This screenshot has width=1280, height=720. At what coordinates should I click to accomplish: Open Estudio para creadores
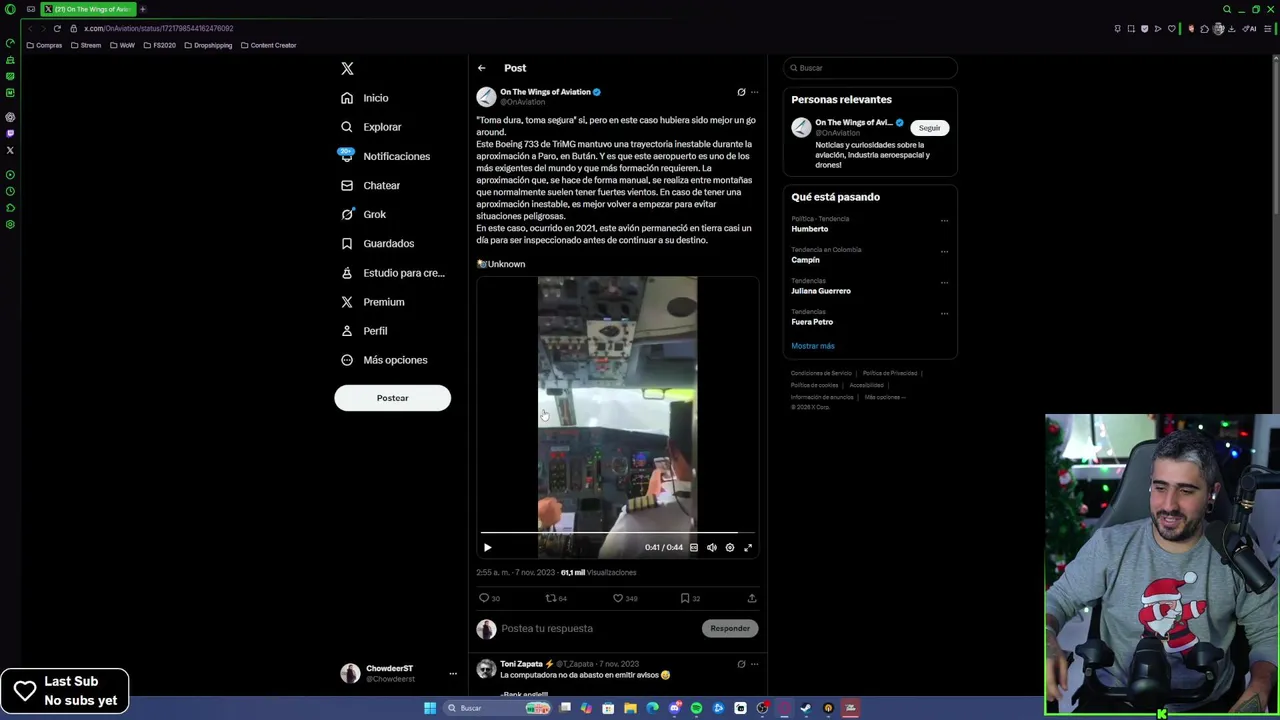pyautogui.click(x=392, y=273)
